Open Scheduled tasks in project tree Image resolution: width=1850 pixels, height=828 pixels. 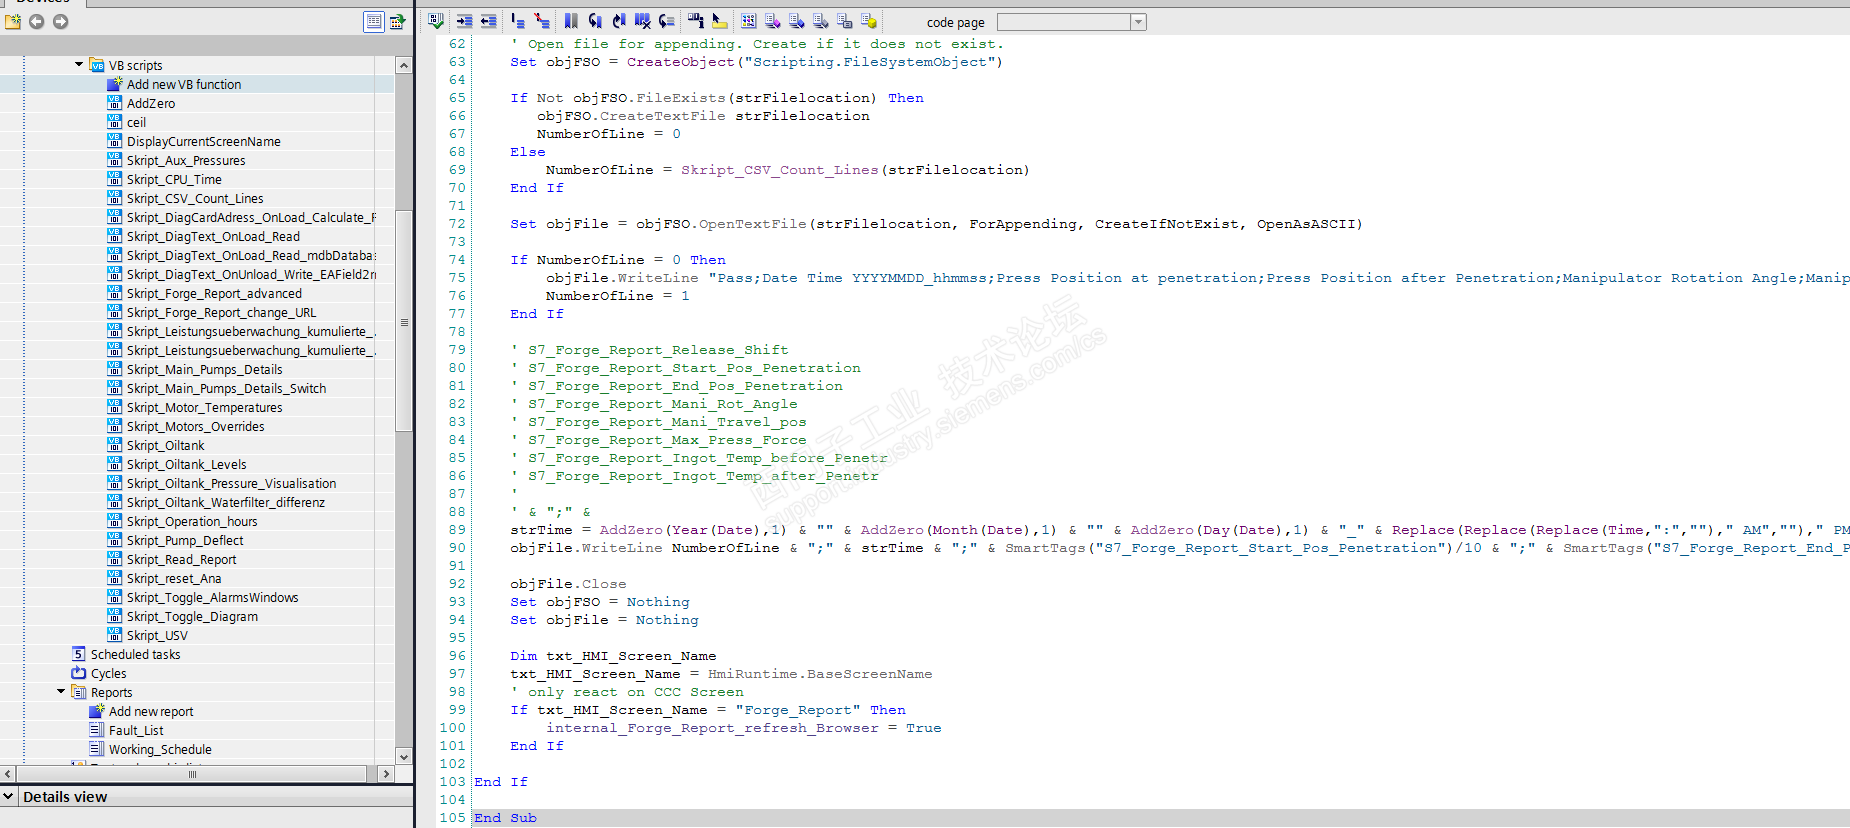[x=135, y=655]
